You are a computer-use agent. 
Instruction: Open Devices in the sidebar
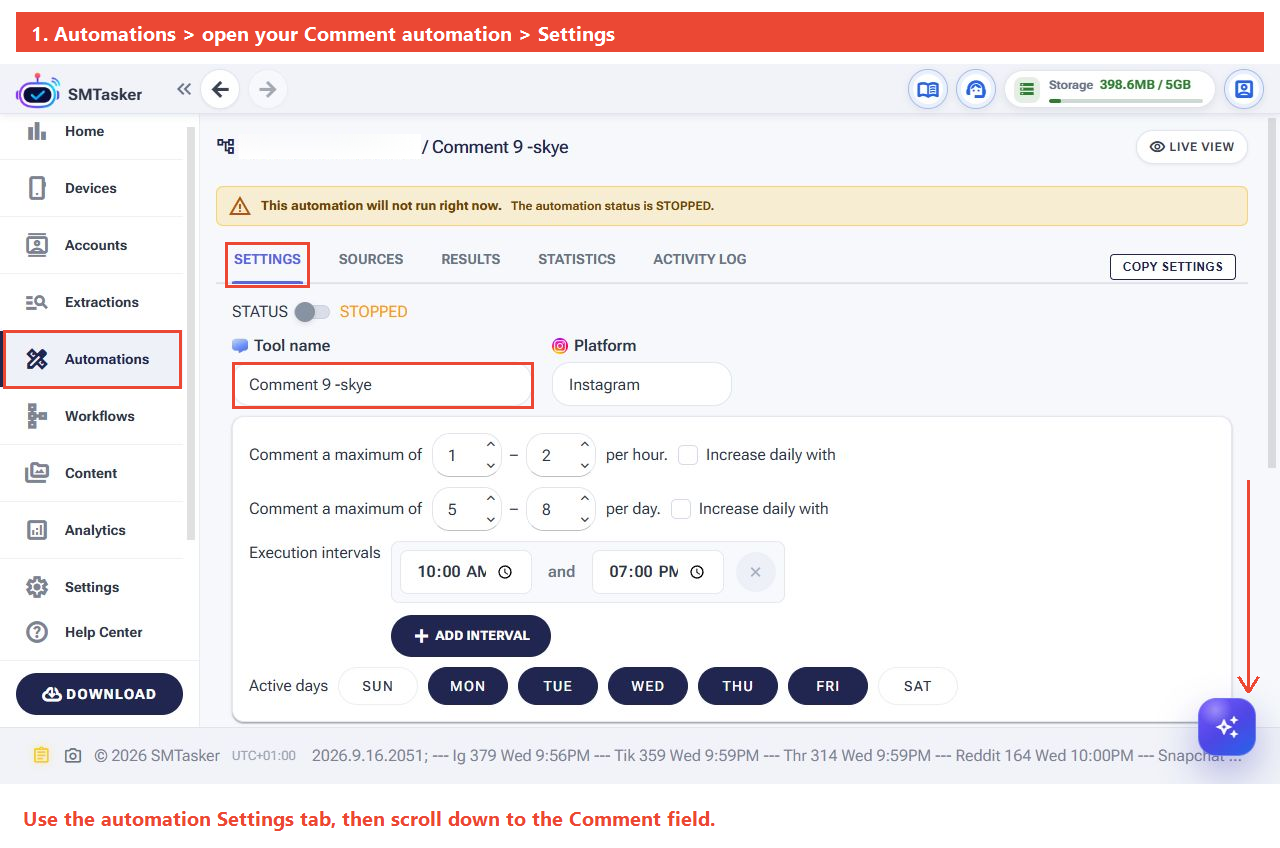pos(92,188)
